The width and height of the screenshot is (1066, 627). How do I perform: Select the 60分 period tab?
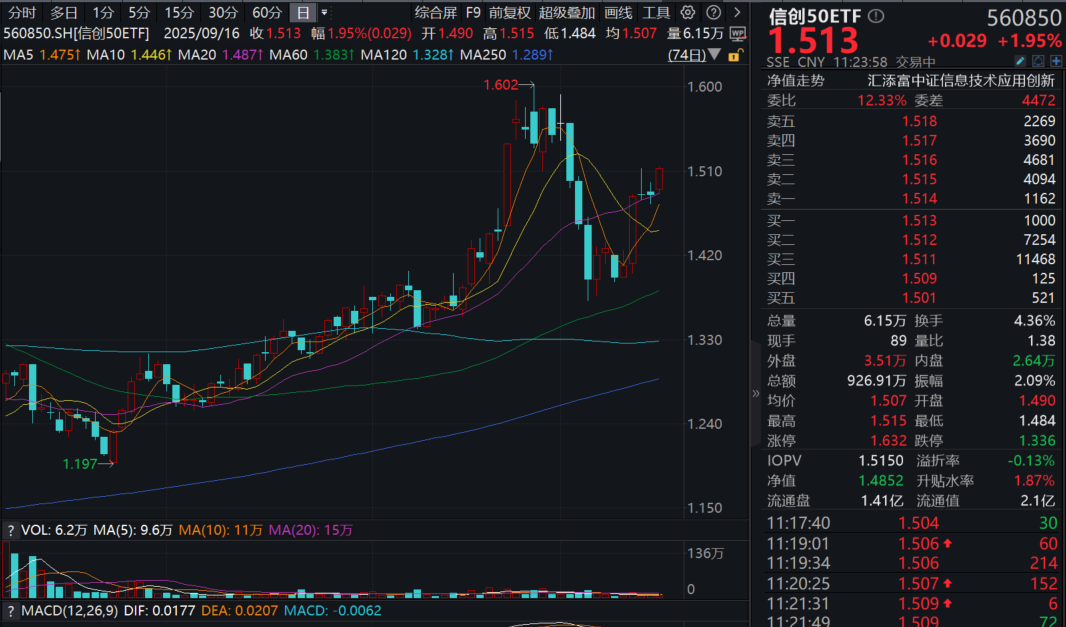point(267,13)
